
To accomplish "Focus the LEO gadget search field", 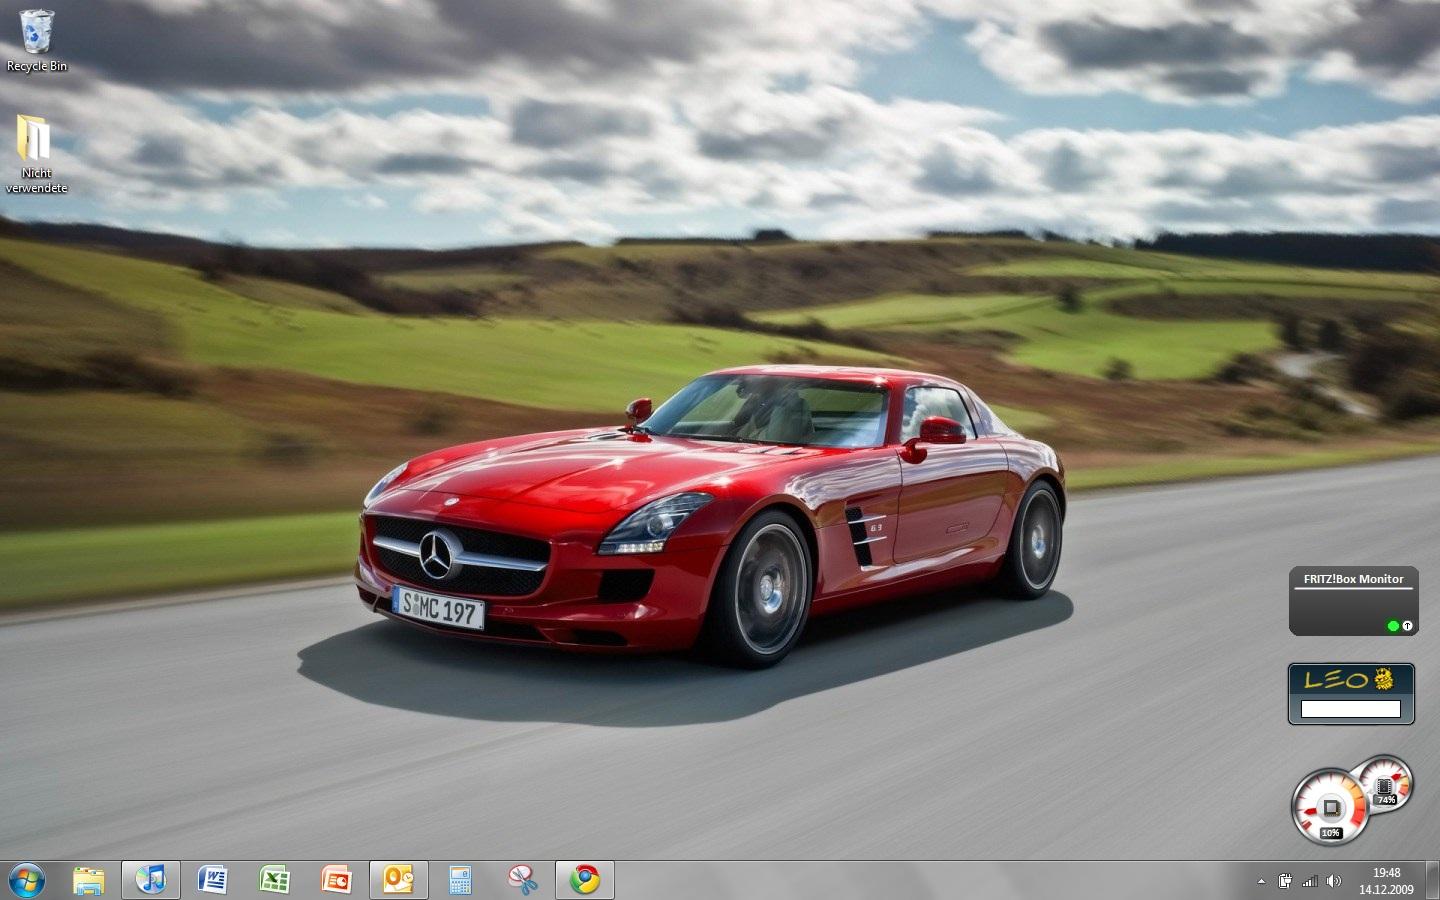I will (x=1351, y=709).
